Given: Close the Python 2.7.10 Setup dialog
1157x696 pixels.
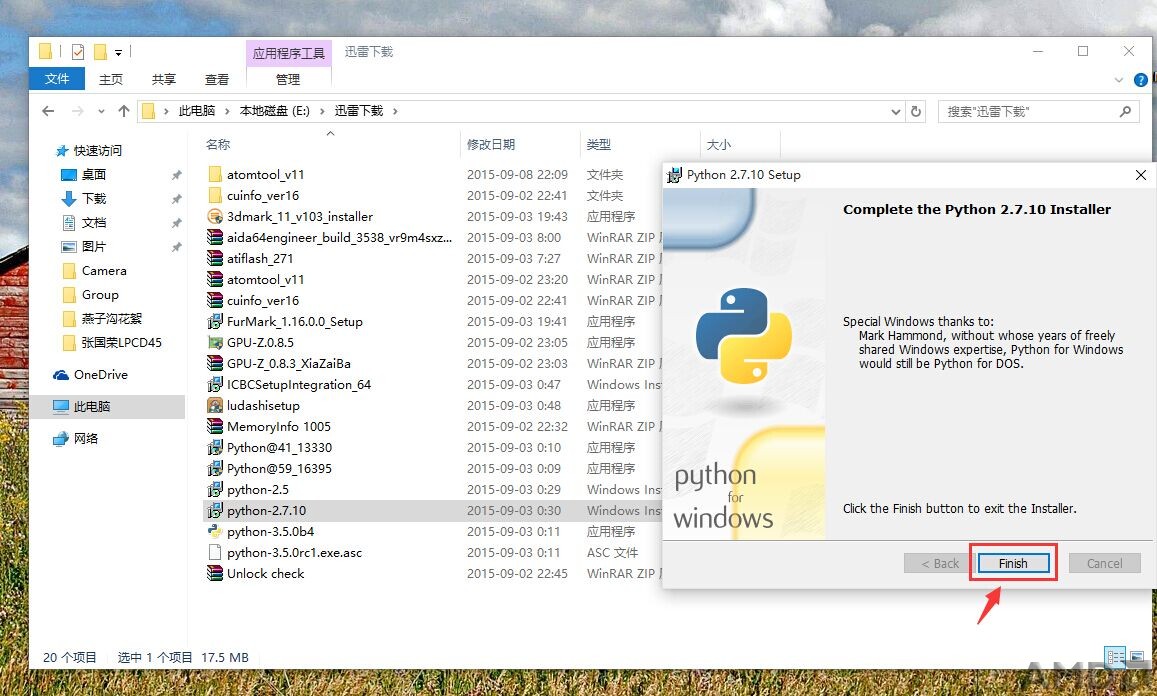Looking at the screenshot, I should 1140,175.
